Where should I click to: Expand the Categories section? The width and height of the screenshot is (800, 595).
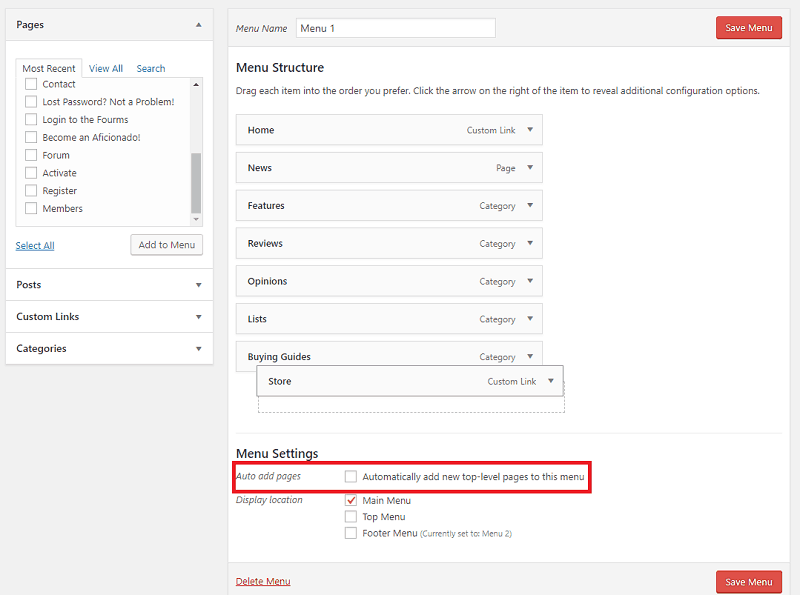pyautogui.click(x=198, y=349)
